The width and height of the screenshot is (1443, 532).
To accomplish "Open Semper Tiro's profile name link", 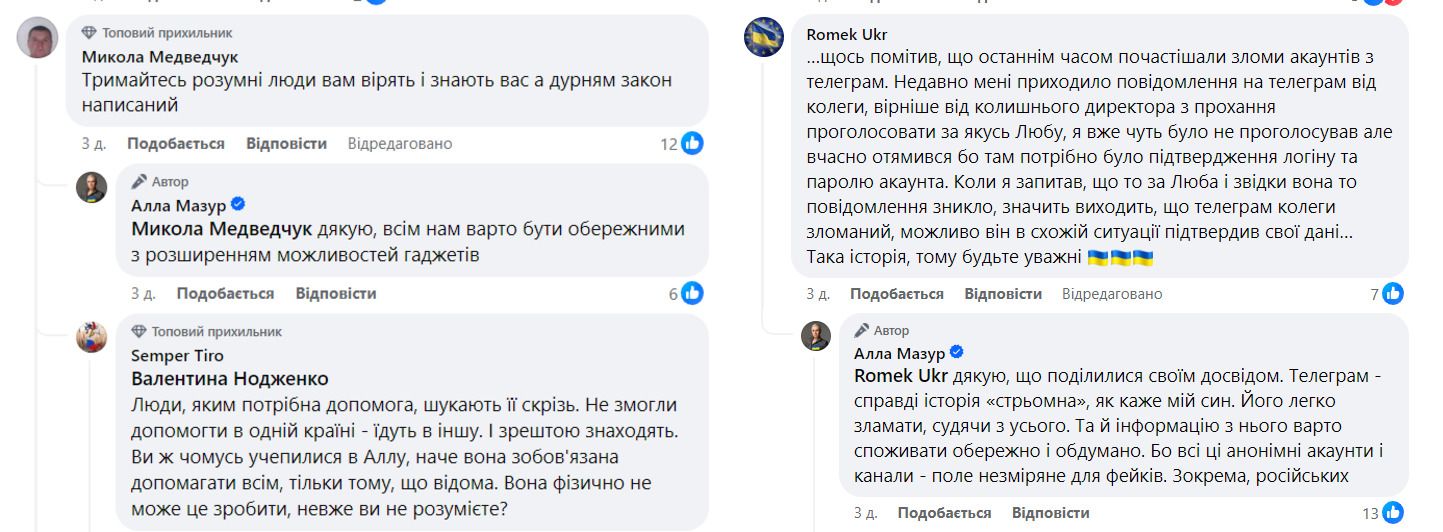I will coord(178,355).
